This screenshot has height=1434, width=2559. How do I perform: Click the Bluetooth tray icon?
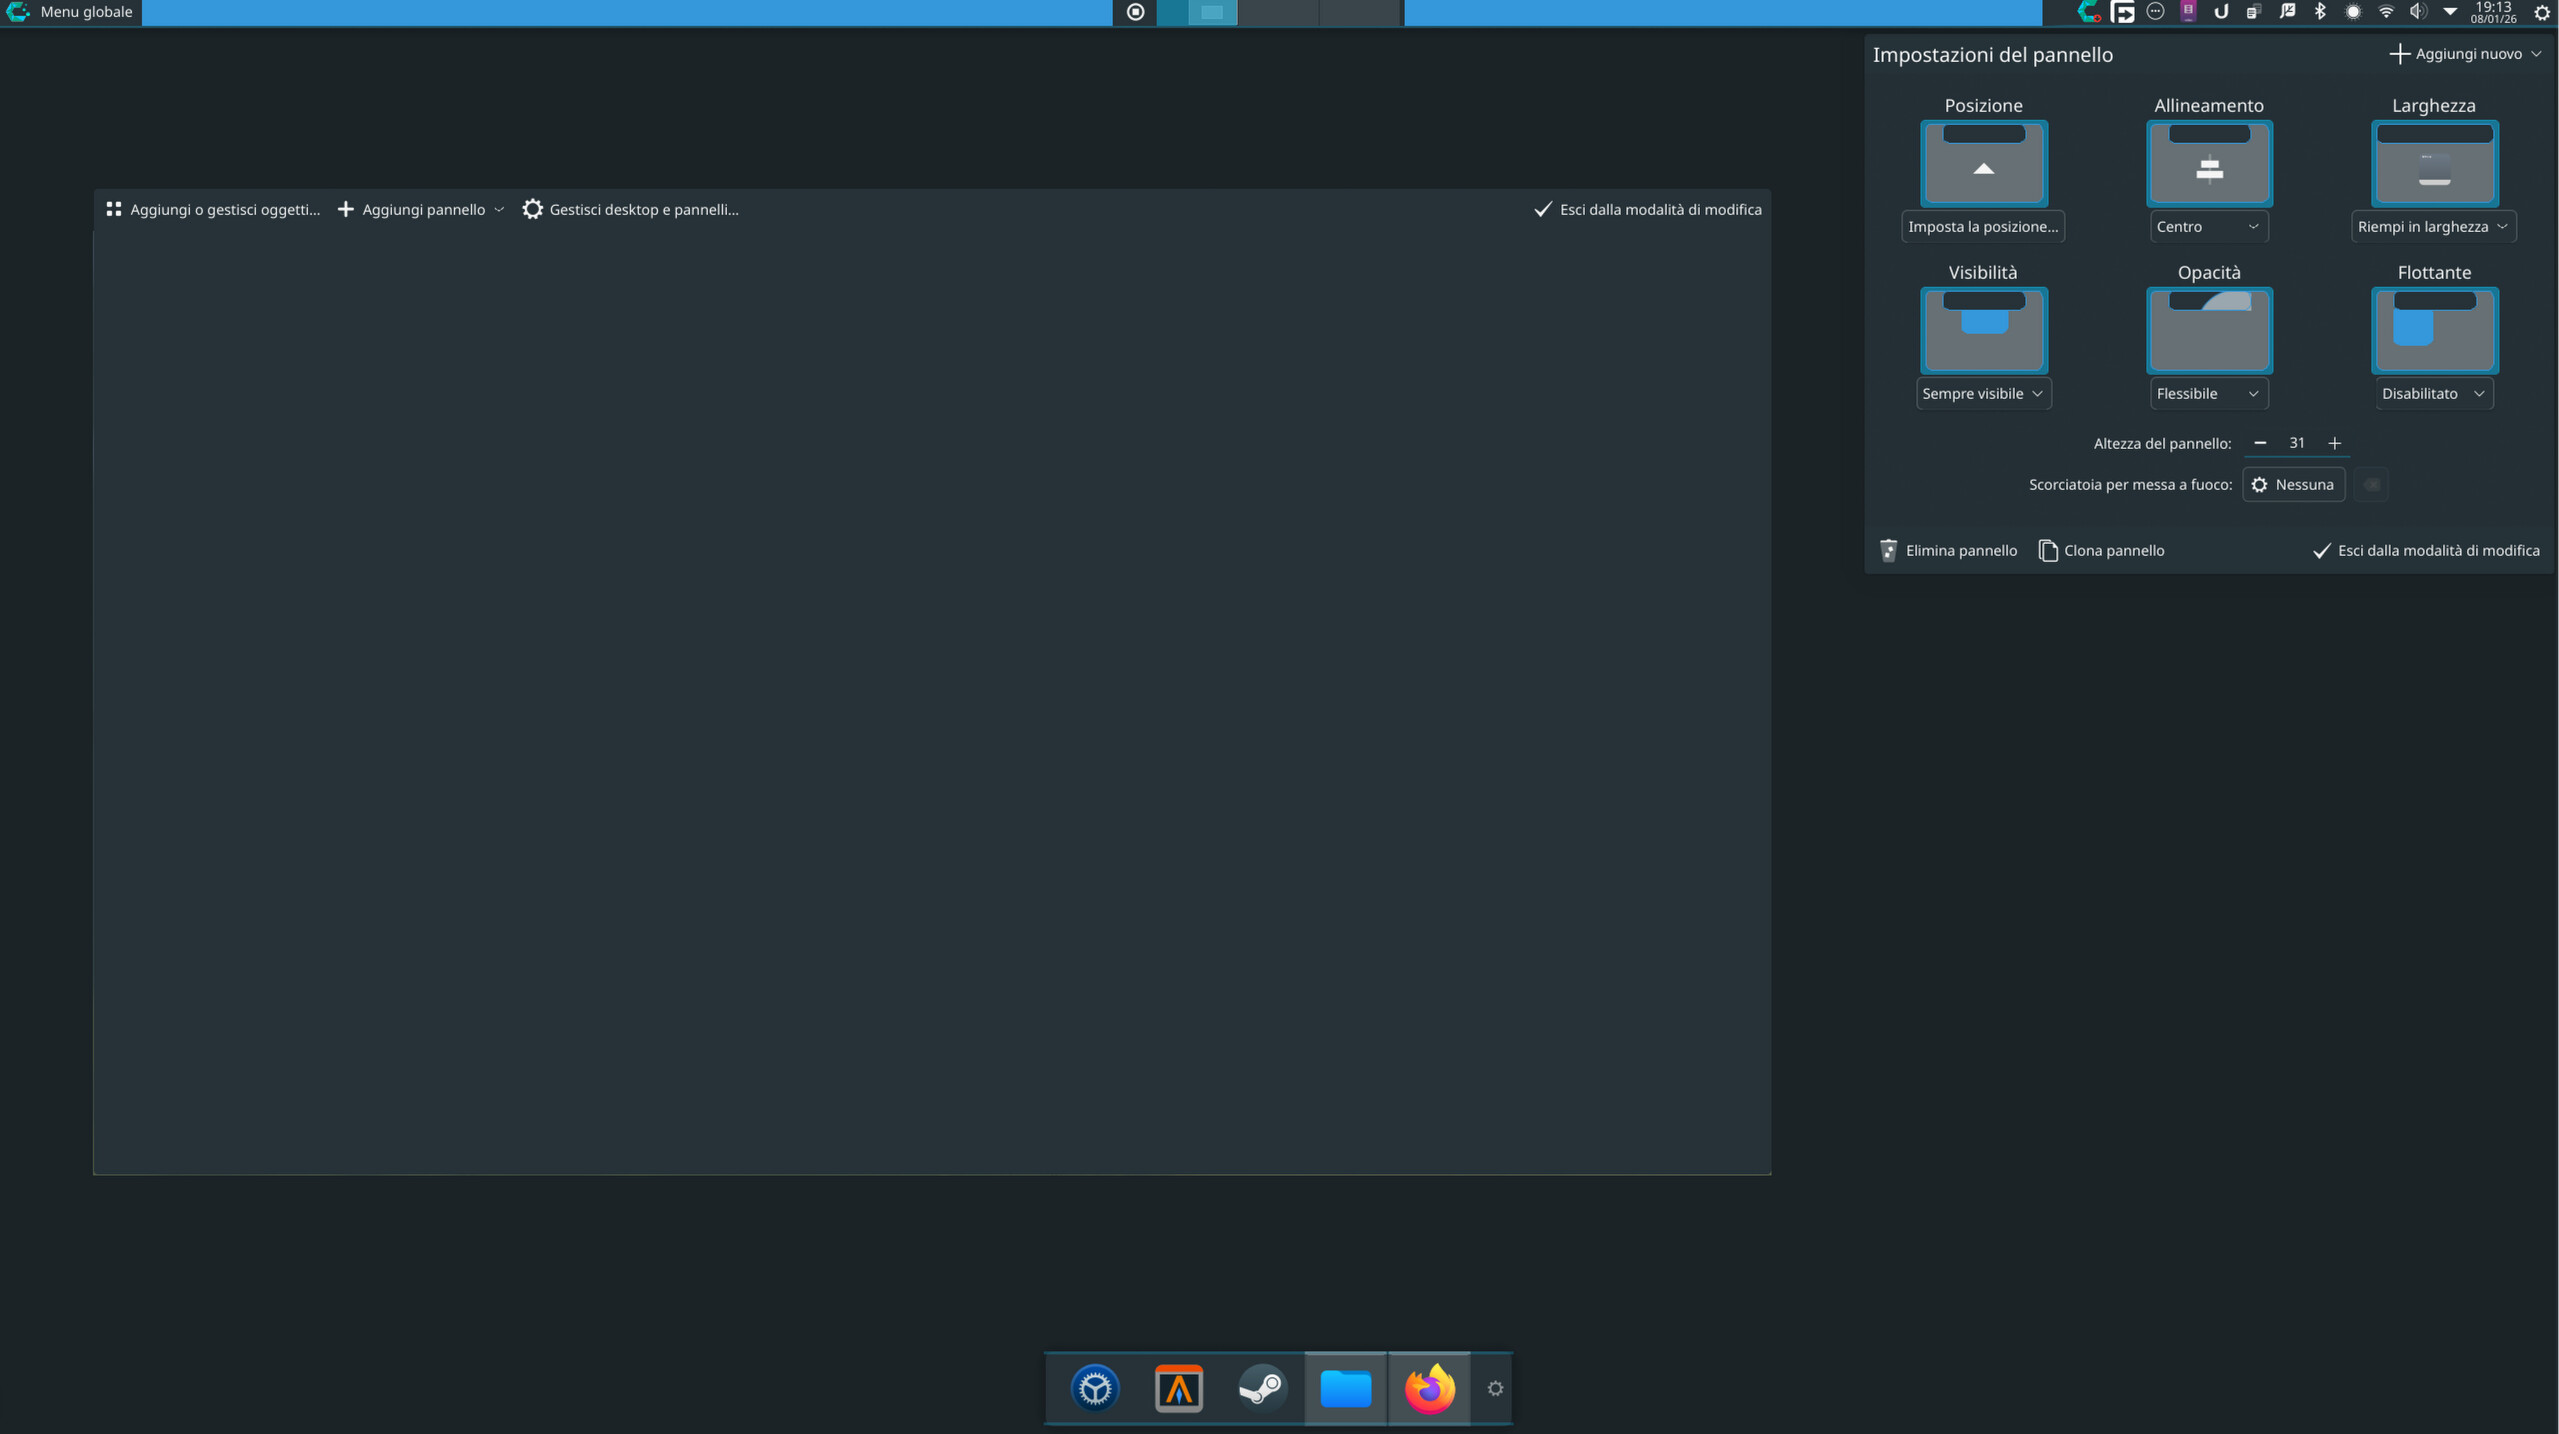(2320, 12)
